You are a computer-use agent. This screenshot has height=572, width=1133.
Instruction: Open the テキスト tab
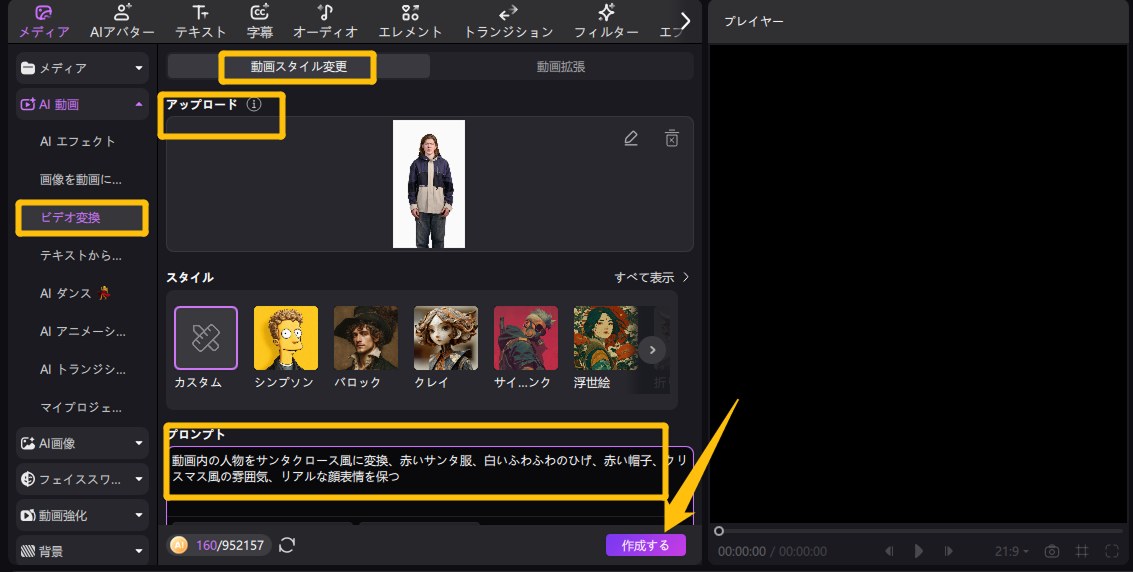coord(200,22)
